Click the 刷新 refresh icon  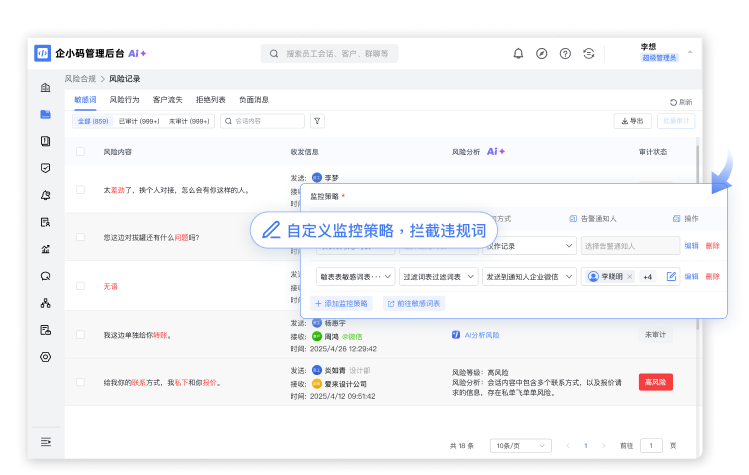(x=673, y=102)
